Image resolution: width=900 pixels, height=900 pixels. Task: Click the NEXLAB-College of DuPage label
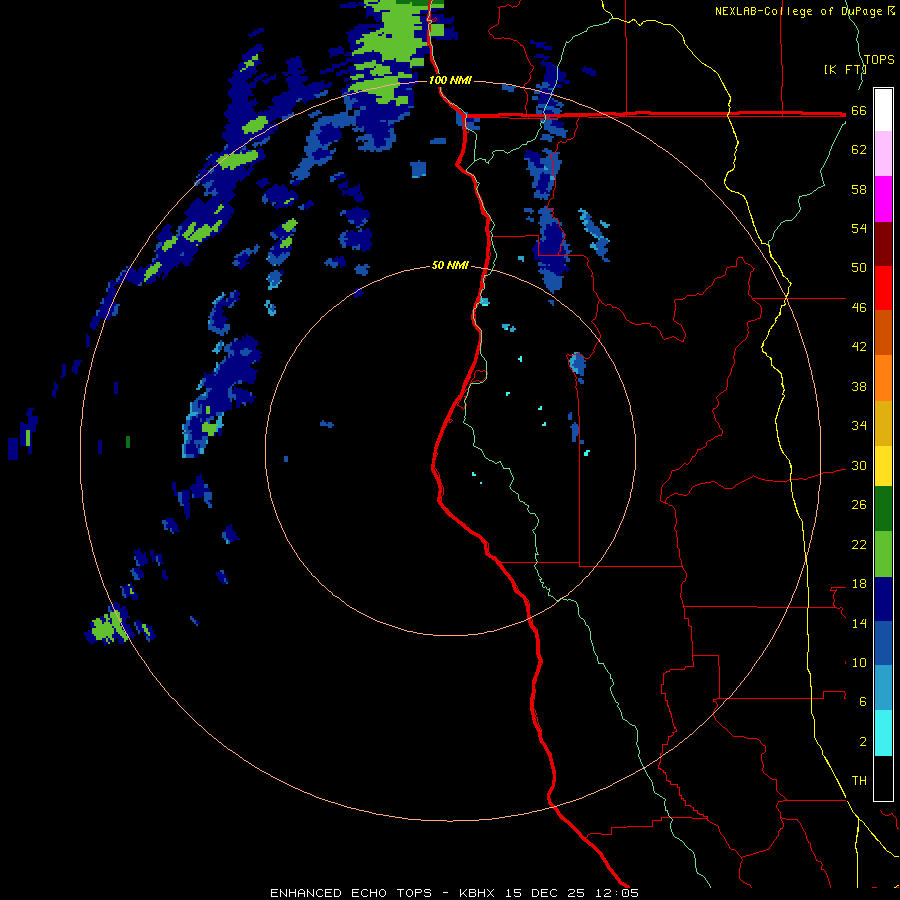[798, 11]
